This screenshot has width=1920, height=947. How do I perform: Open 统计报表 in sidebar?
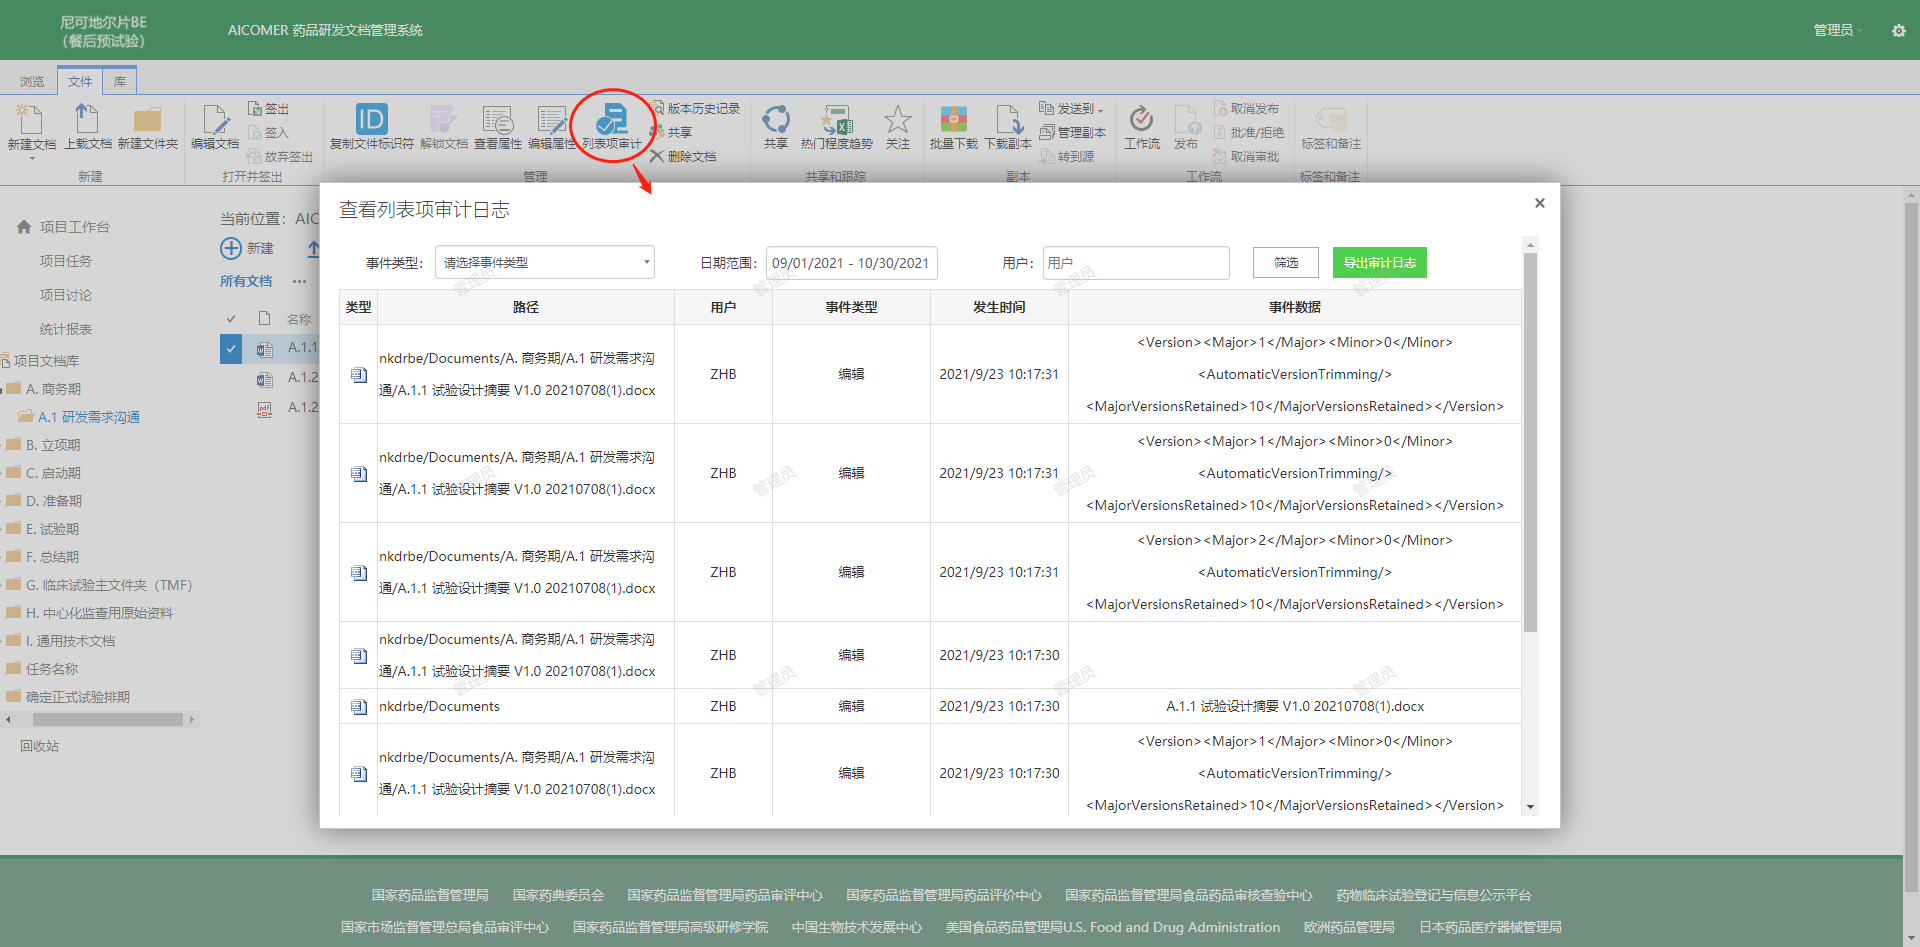pos(66,329)
